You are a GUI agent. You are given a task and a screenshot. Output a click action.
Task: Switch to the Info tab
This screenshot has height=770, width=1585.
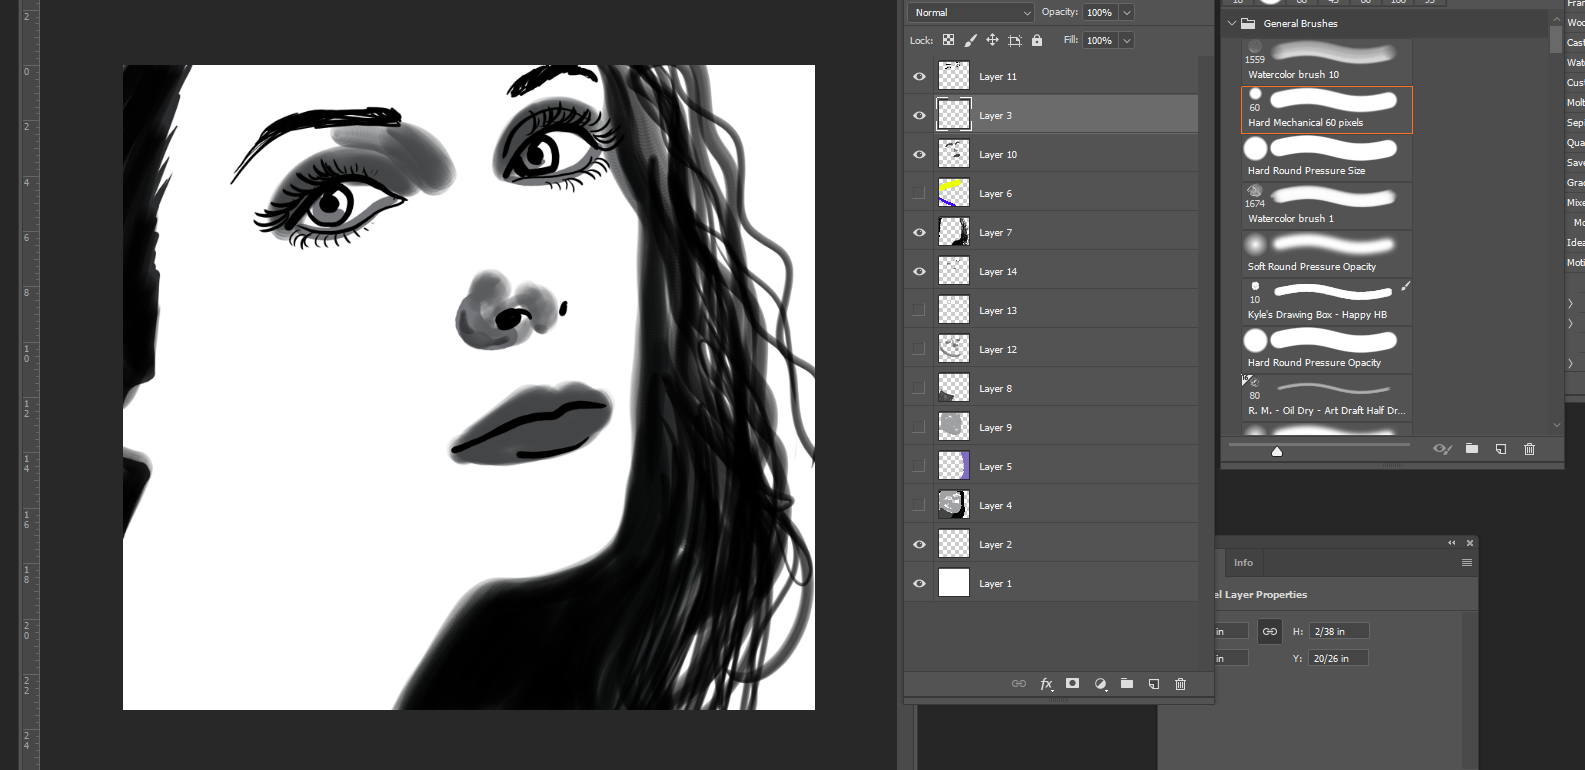coord(1243,563)
